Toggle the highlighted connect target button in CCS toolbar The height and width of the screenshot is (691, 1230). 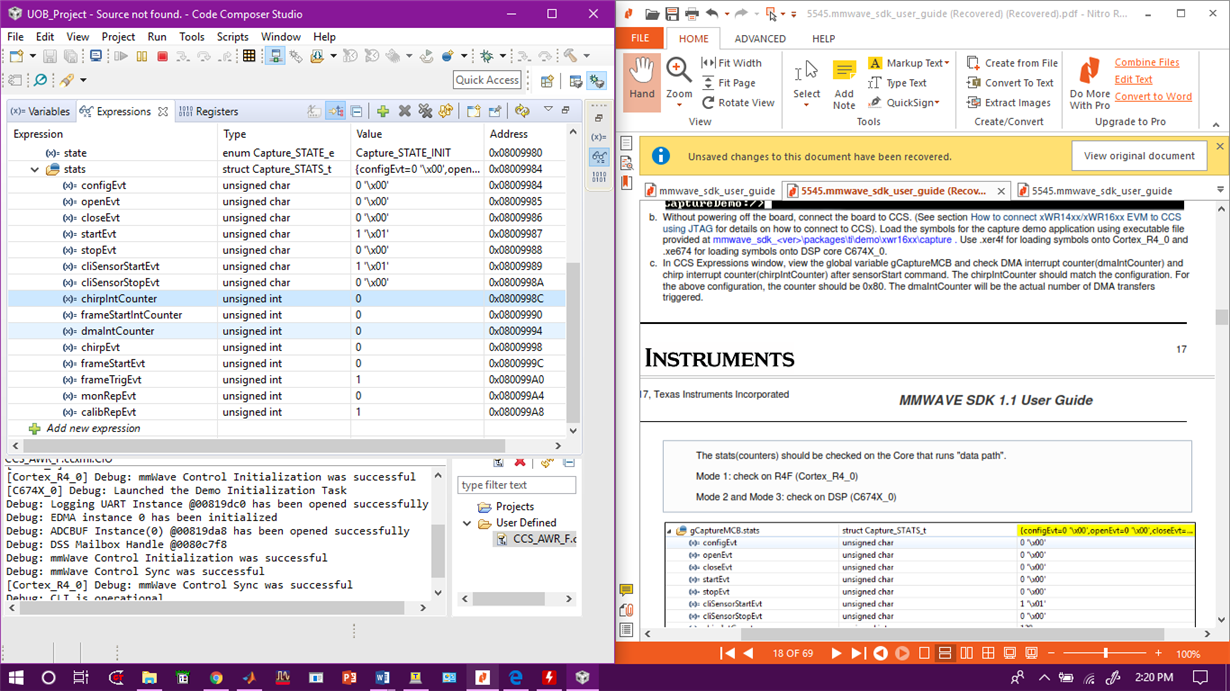[x=276, y=56]
